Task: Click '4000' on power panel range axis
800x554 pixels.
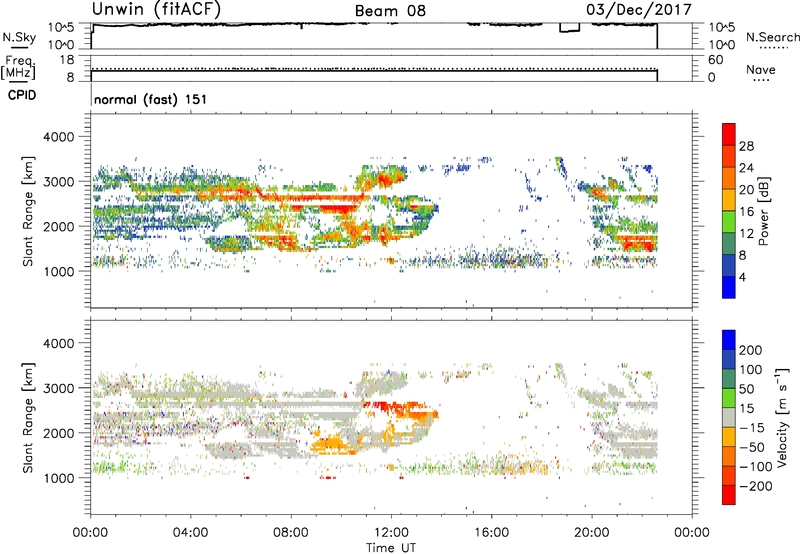Action: (x=59, y=137)
